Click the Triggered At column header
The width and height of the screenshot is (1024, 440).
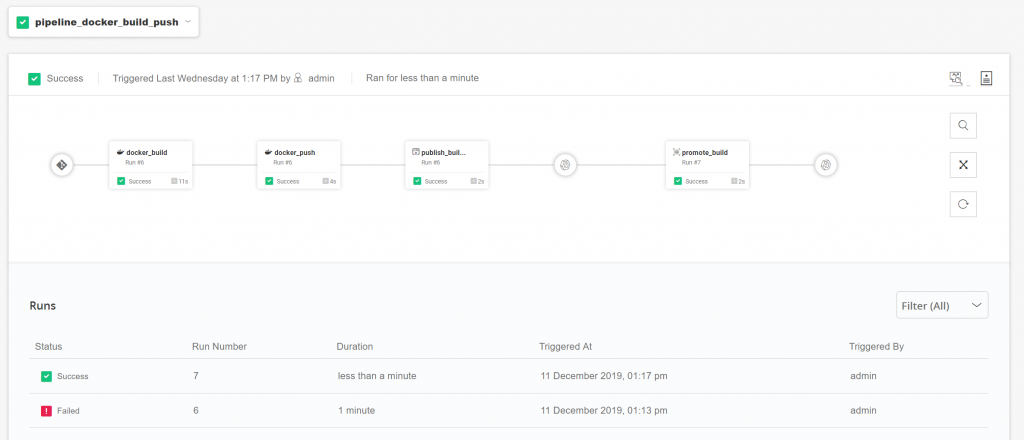click(565, 346)
